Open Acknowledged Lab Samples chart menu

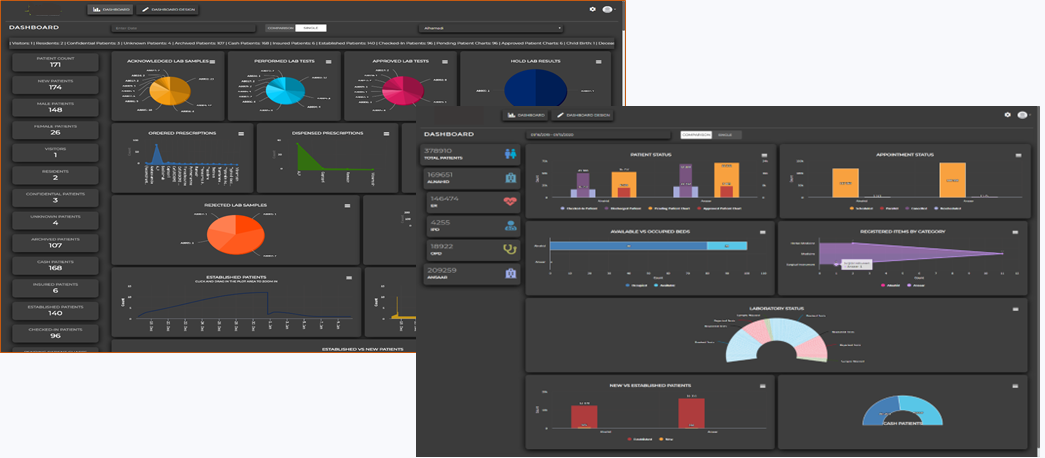[x=214, y=61]
